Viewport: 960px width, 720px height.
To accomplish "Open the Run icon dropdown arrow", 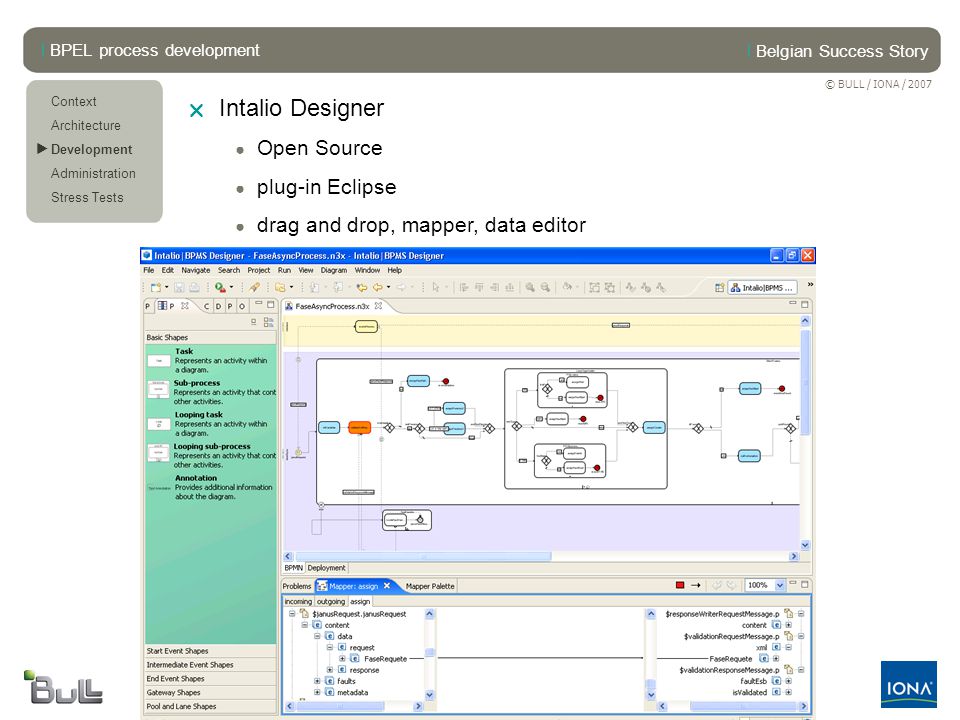I will point(231,287).
